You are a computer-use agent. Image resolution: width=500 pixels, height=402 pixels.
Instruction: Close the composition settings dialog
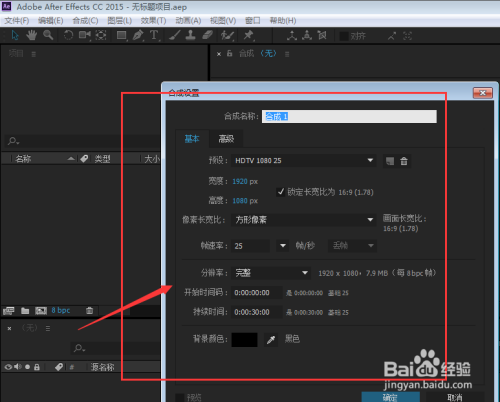(482, 93)
